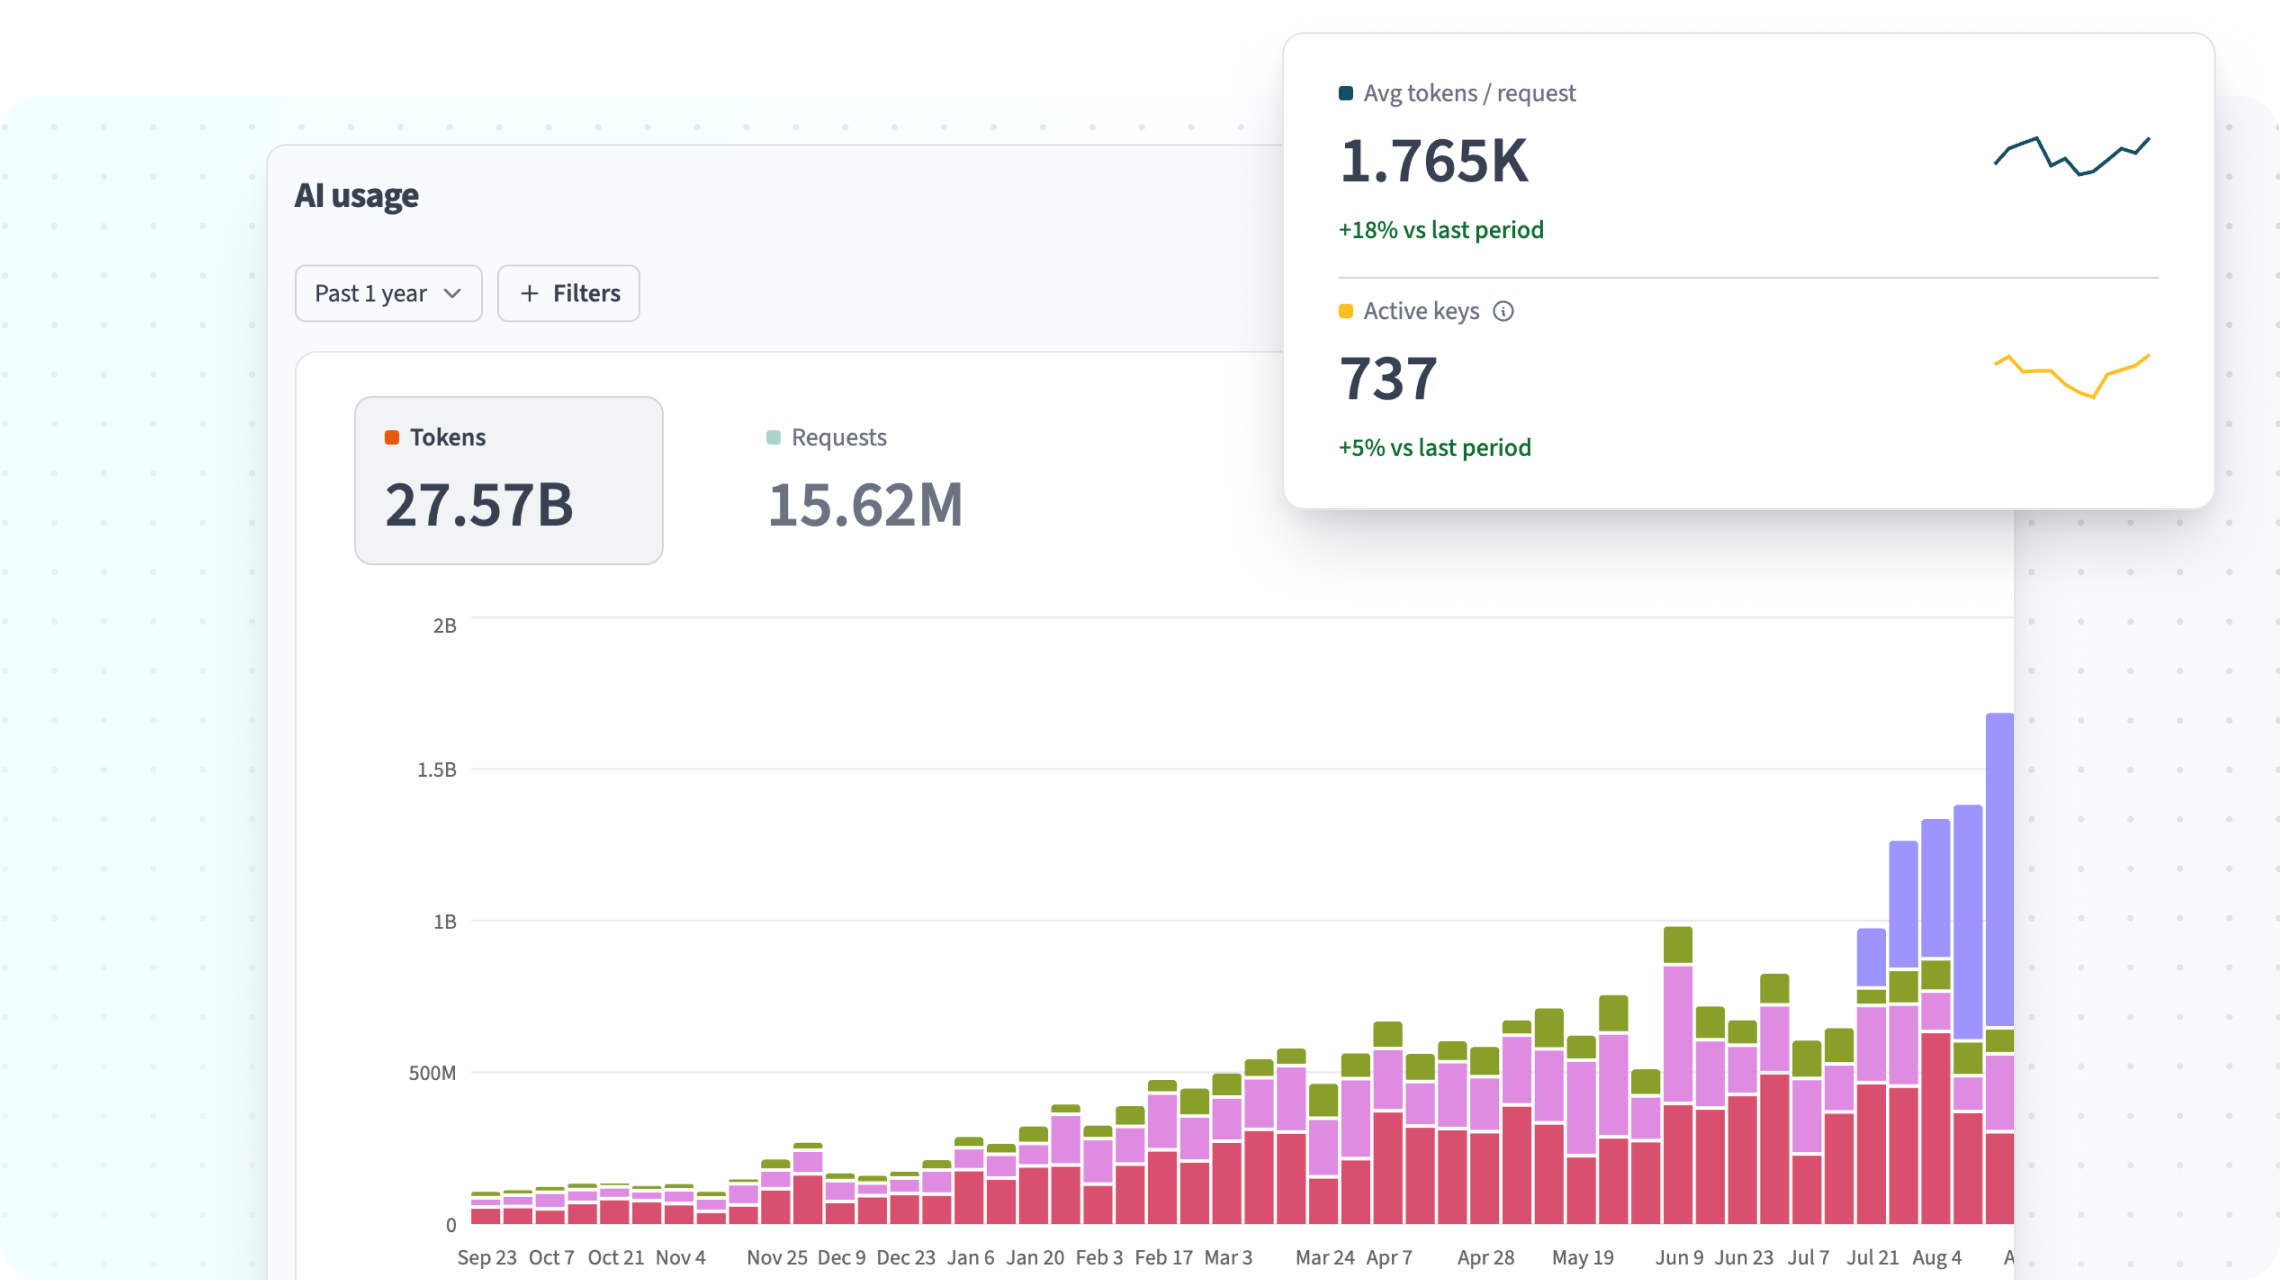
Task: Click the Avg tokens sparkline chart
Action: pyautogui.click(x=2072, y=155)
